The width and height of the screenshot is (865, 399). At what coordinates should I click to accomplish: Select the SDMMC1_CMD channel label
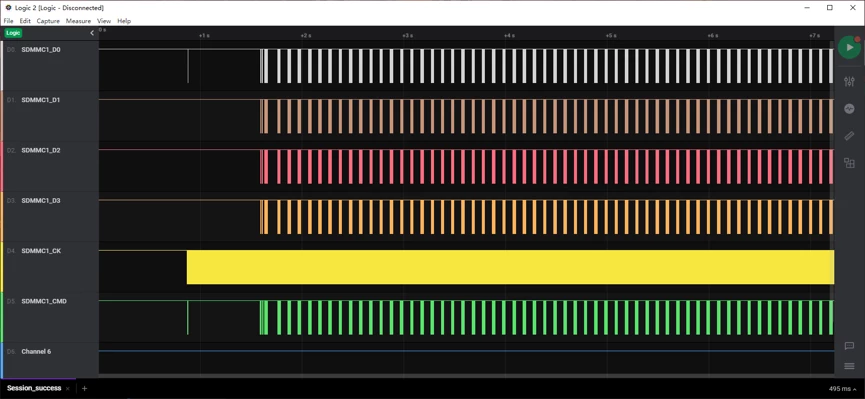point(44,301)
